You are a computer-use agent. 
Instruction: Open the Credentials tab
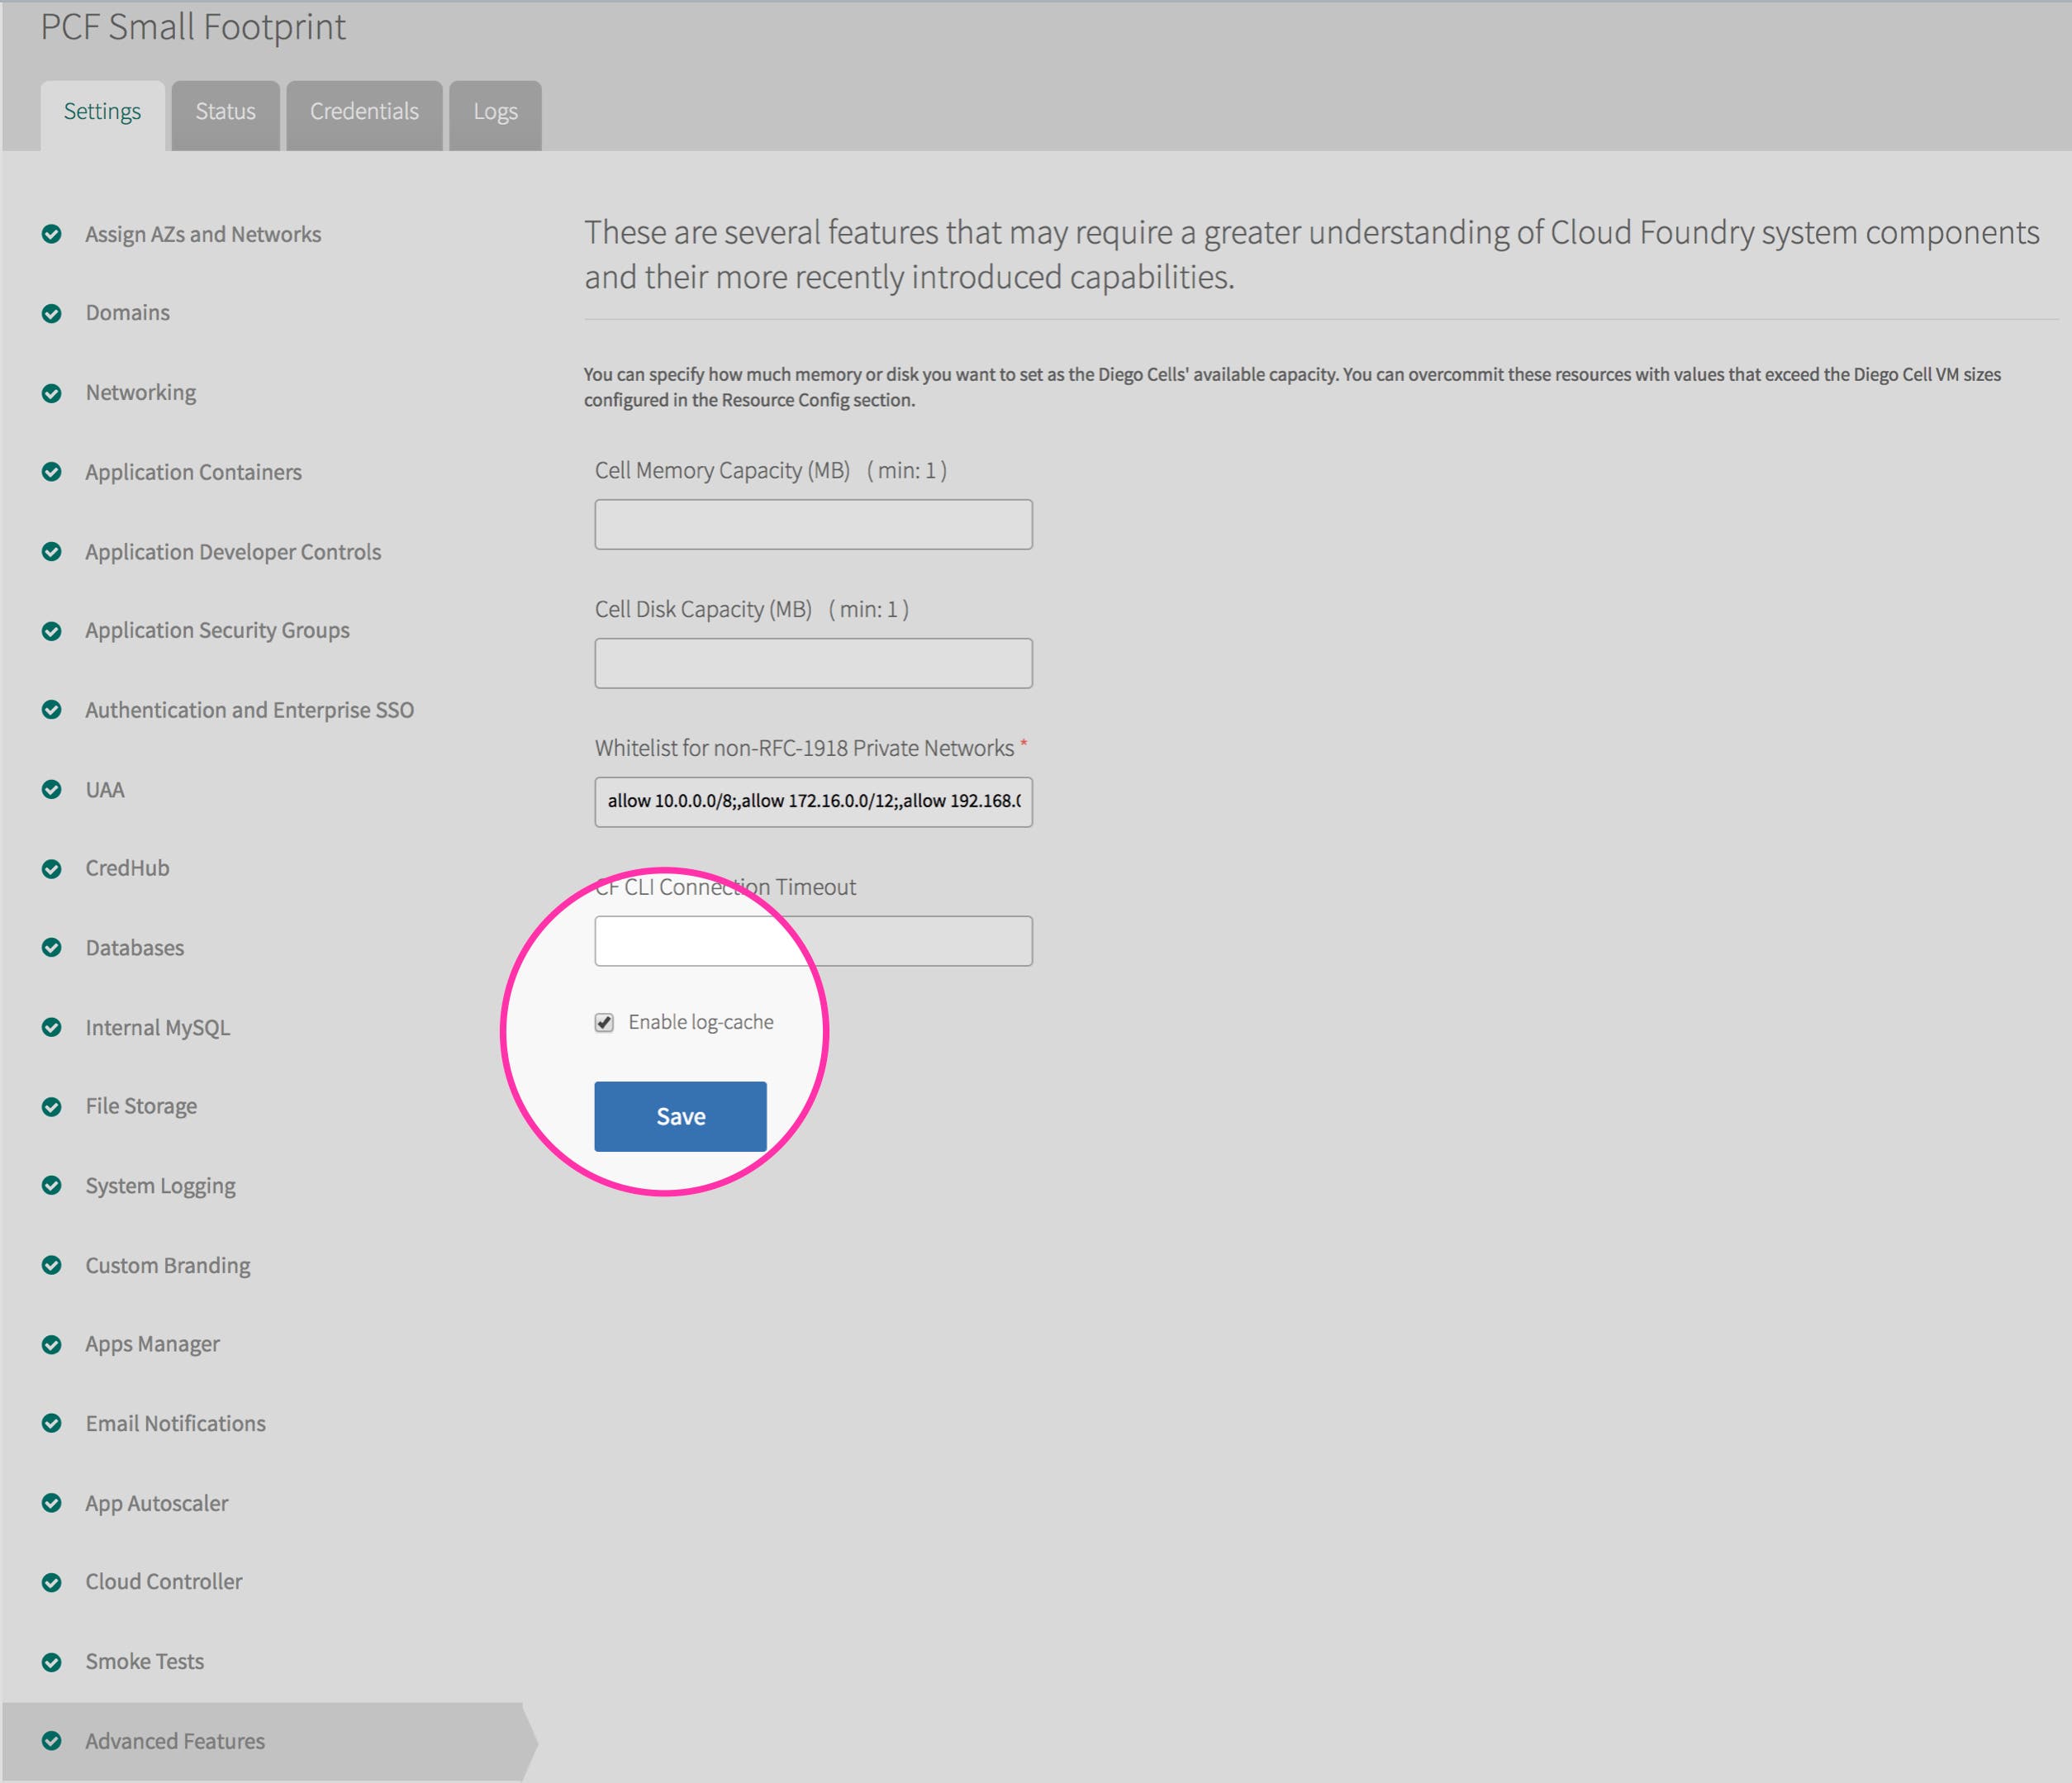click(363, 112)
